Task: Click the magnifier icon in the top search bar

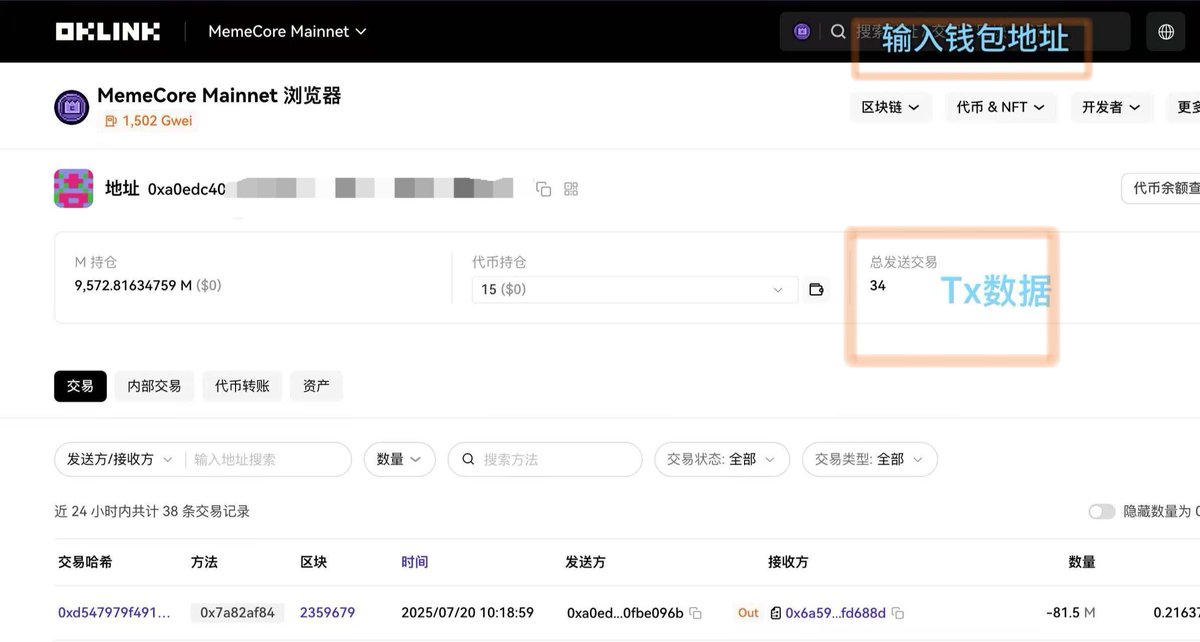Action: point(838,31)
